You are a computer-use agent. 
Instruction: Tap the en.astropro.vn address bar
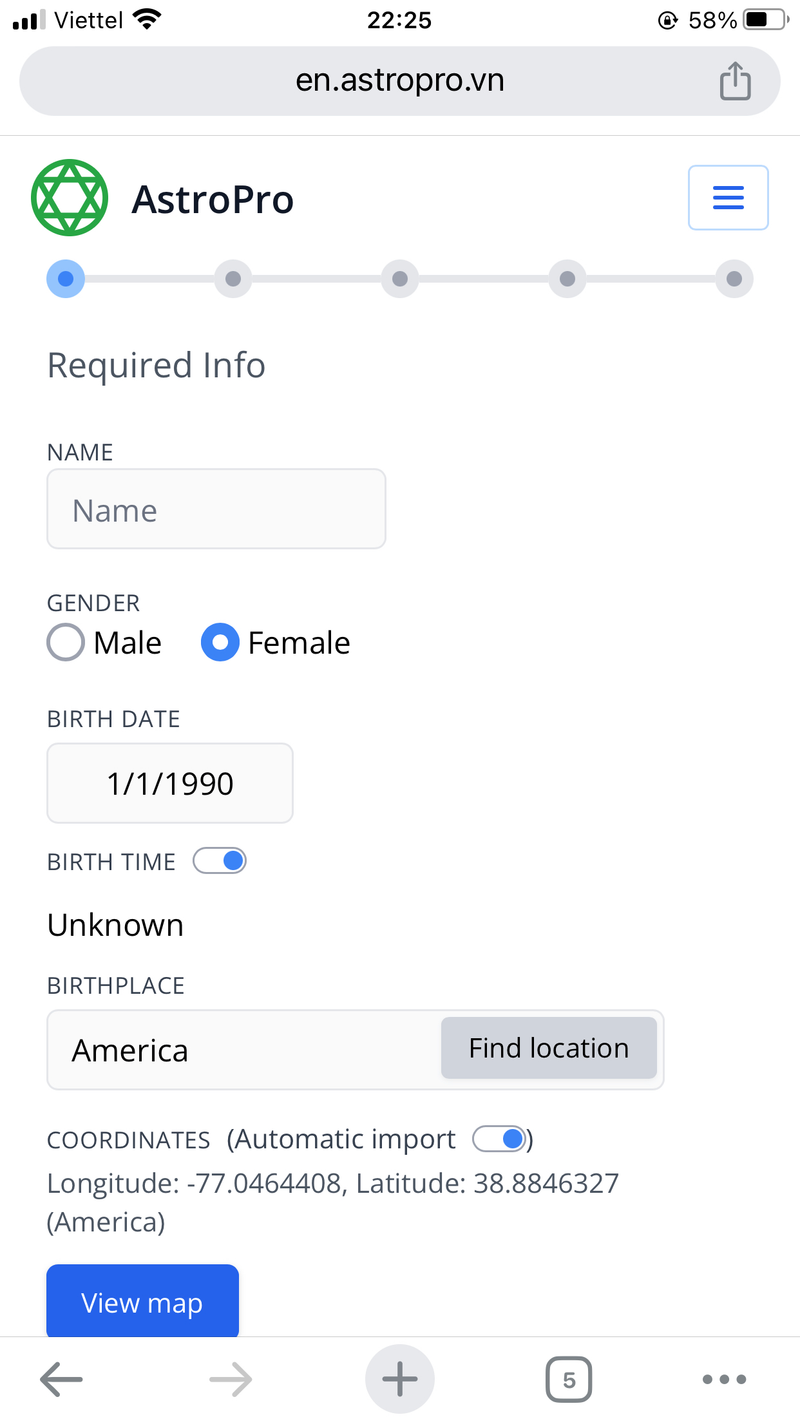point(400,80)
